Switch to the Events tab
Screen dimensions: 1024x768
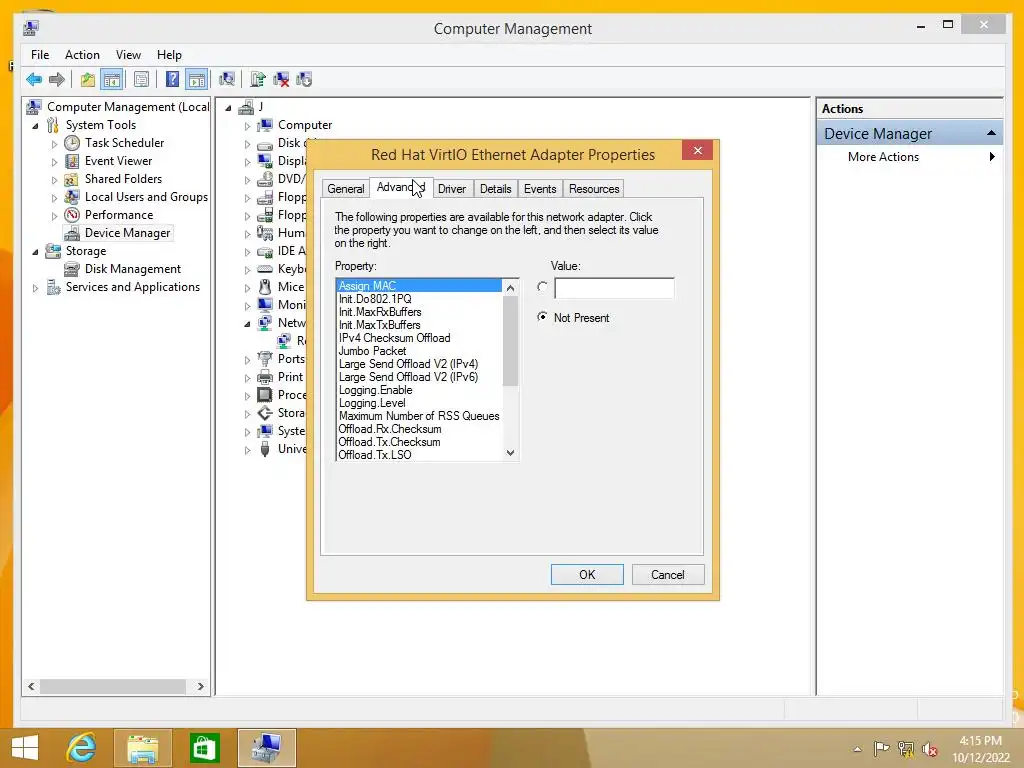(540, 189)
